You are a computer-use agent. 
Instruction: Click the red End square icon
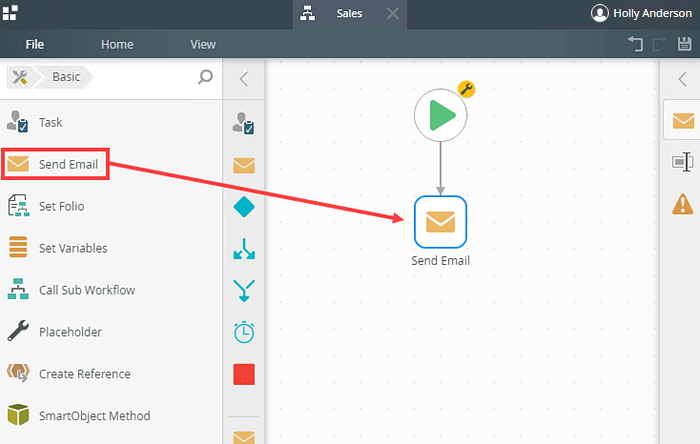[x=244, y=374]
